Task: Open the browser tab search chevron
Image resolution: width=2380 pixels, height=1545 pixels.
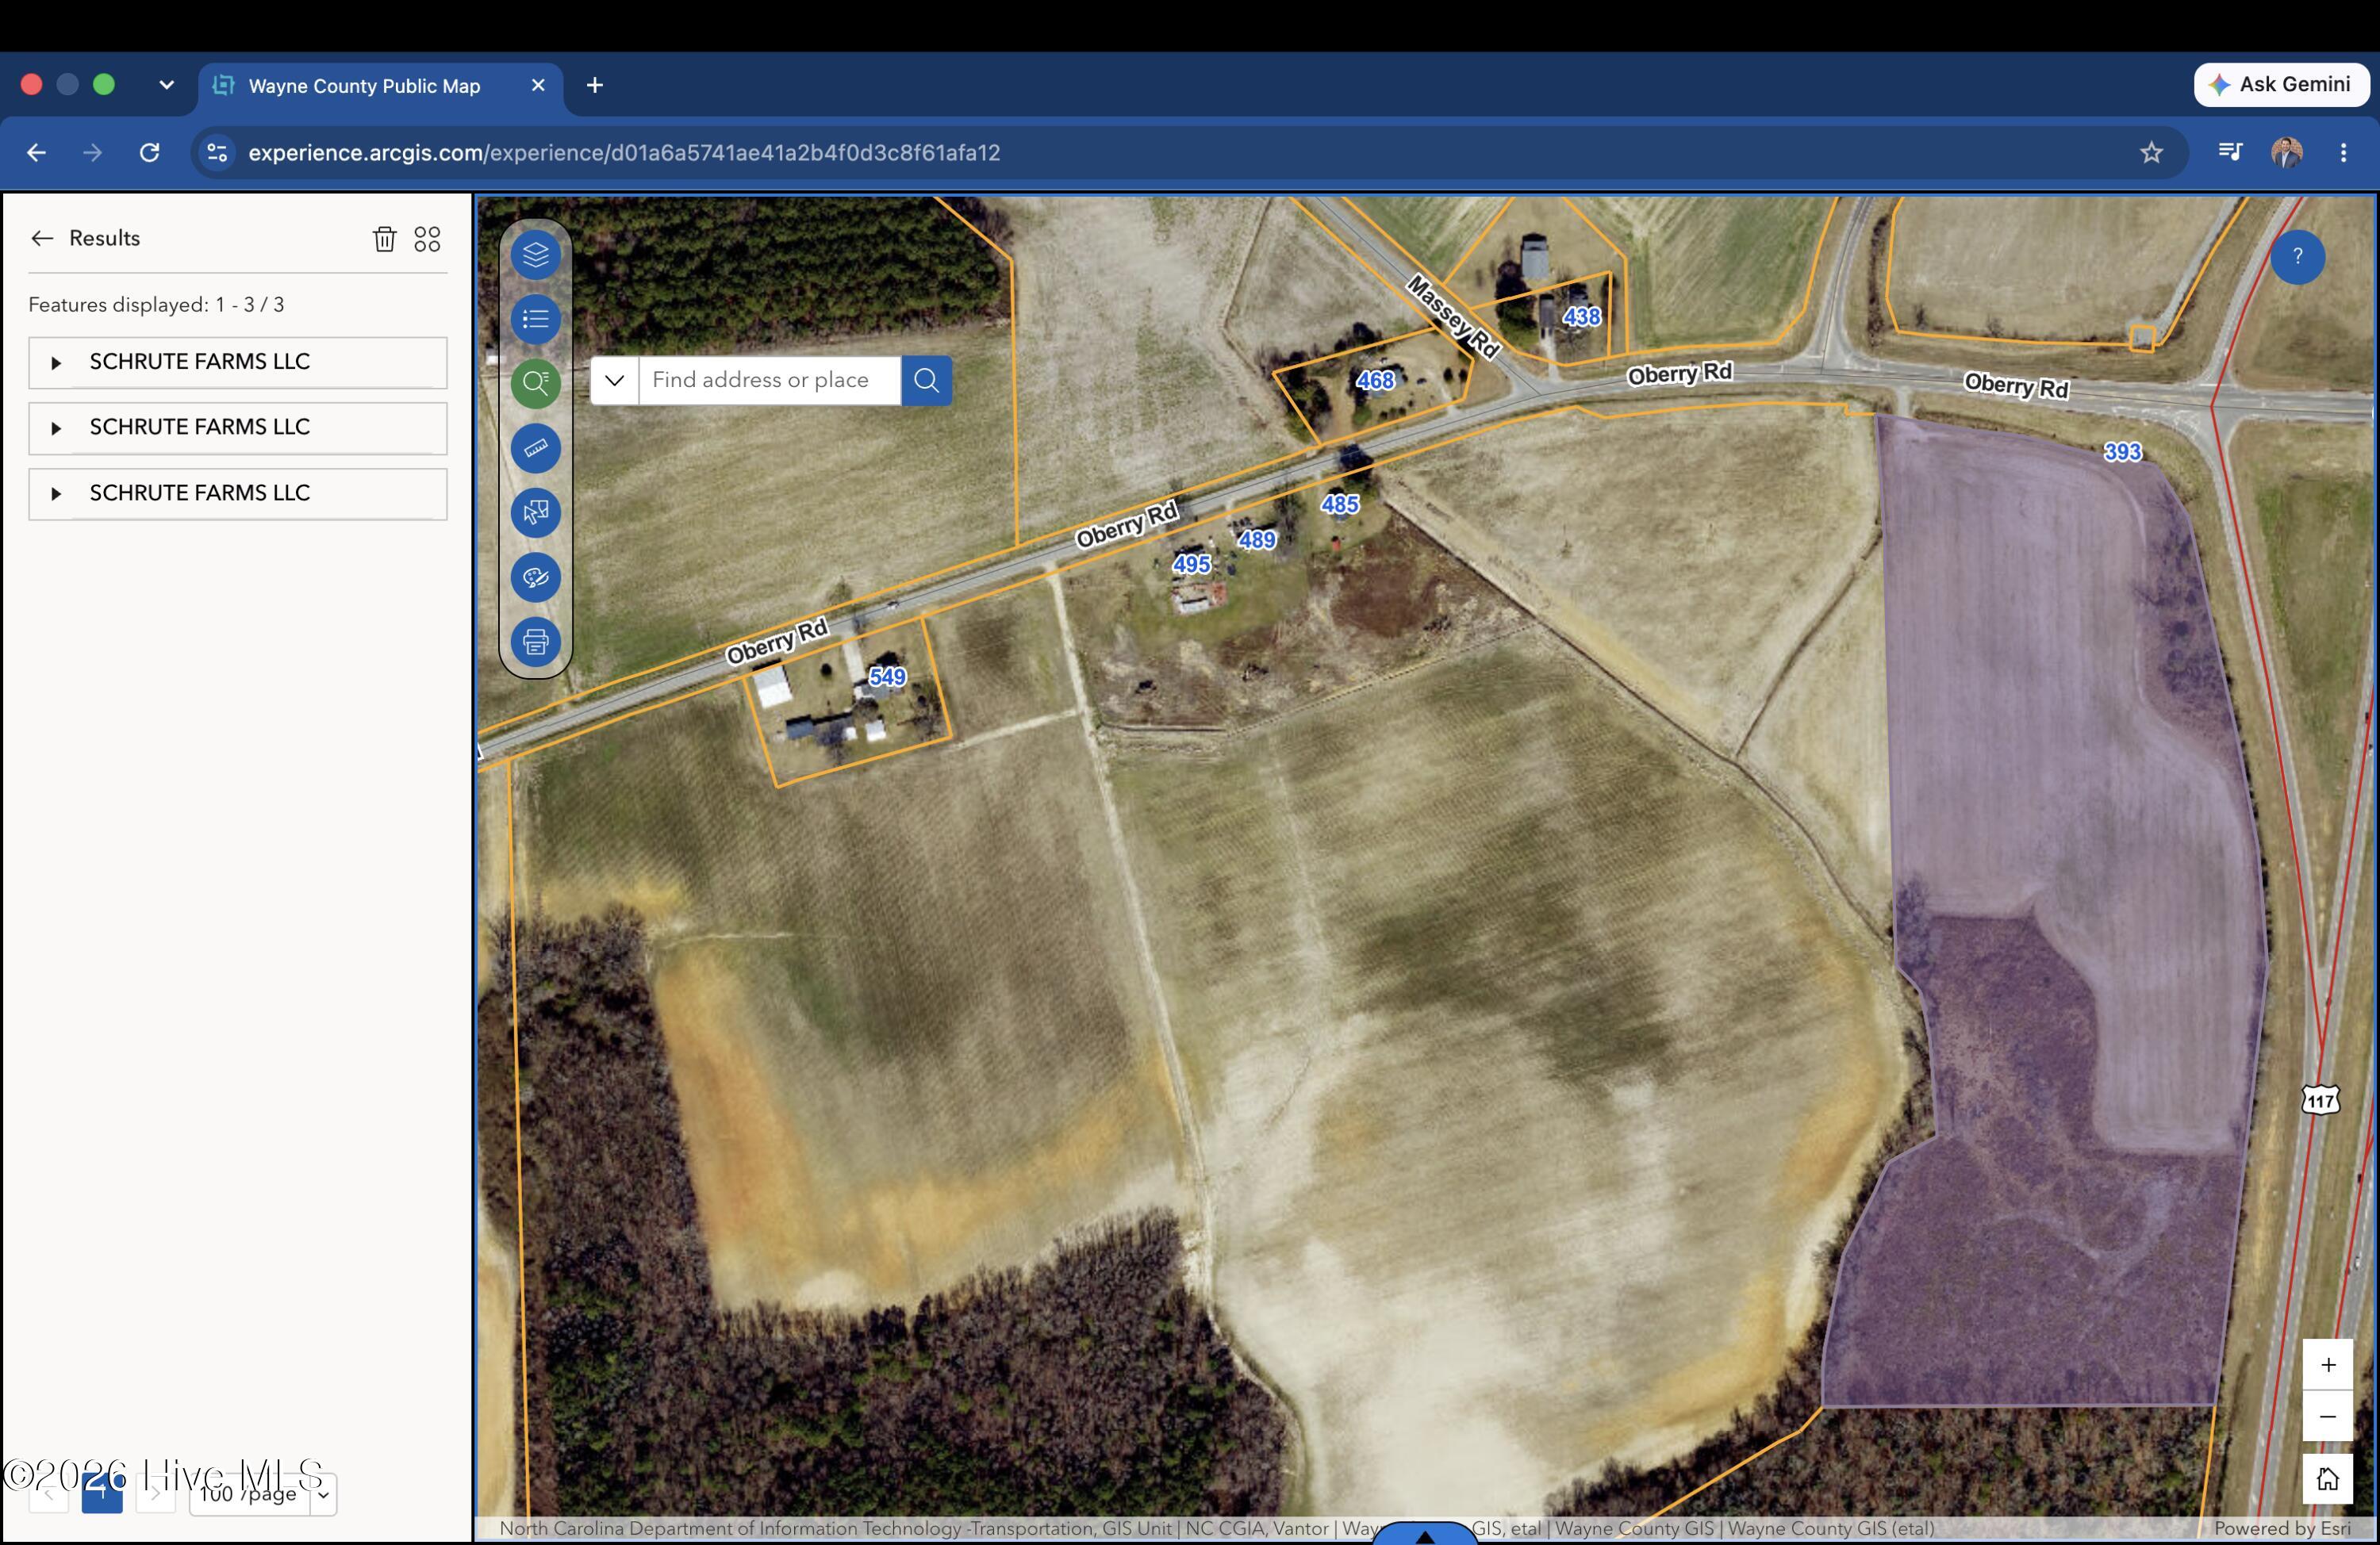Action: pyautogui.click(x=166, y=85)
